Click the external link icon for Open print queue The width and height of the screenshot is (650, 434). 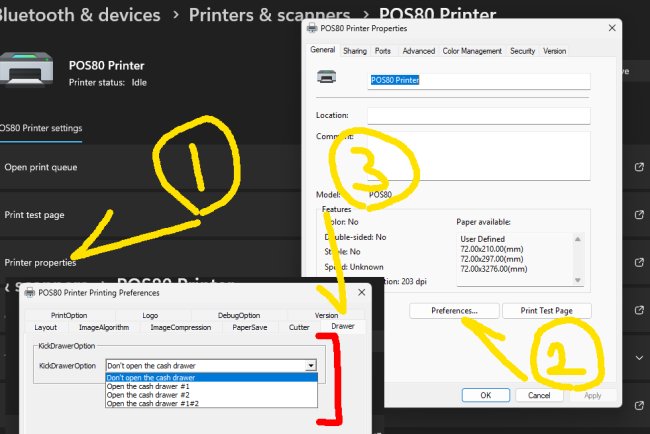tap(639, 167)
